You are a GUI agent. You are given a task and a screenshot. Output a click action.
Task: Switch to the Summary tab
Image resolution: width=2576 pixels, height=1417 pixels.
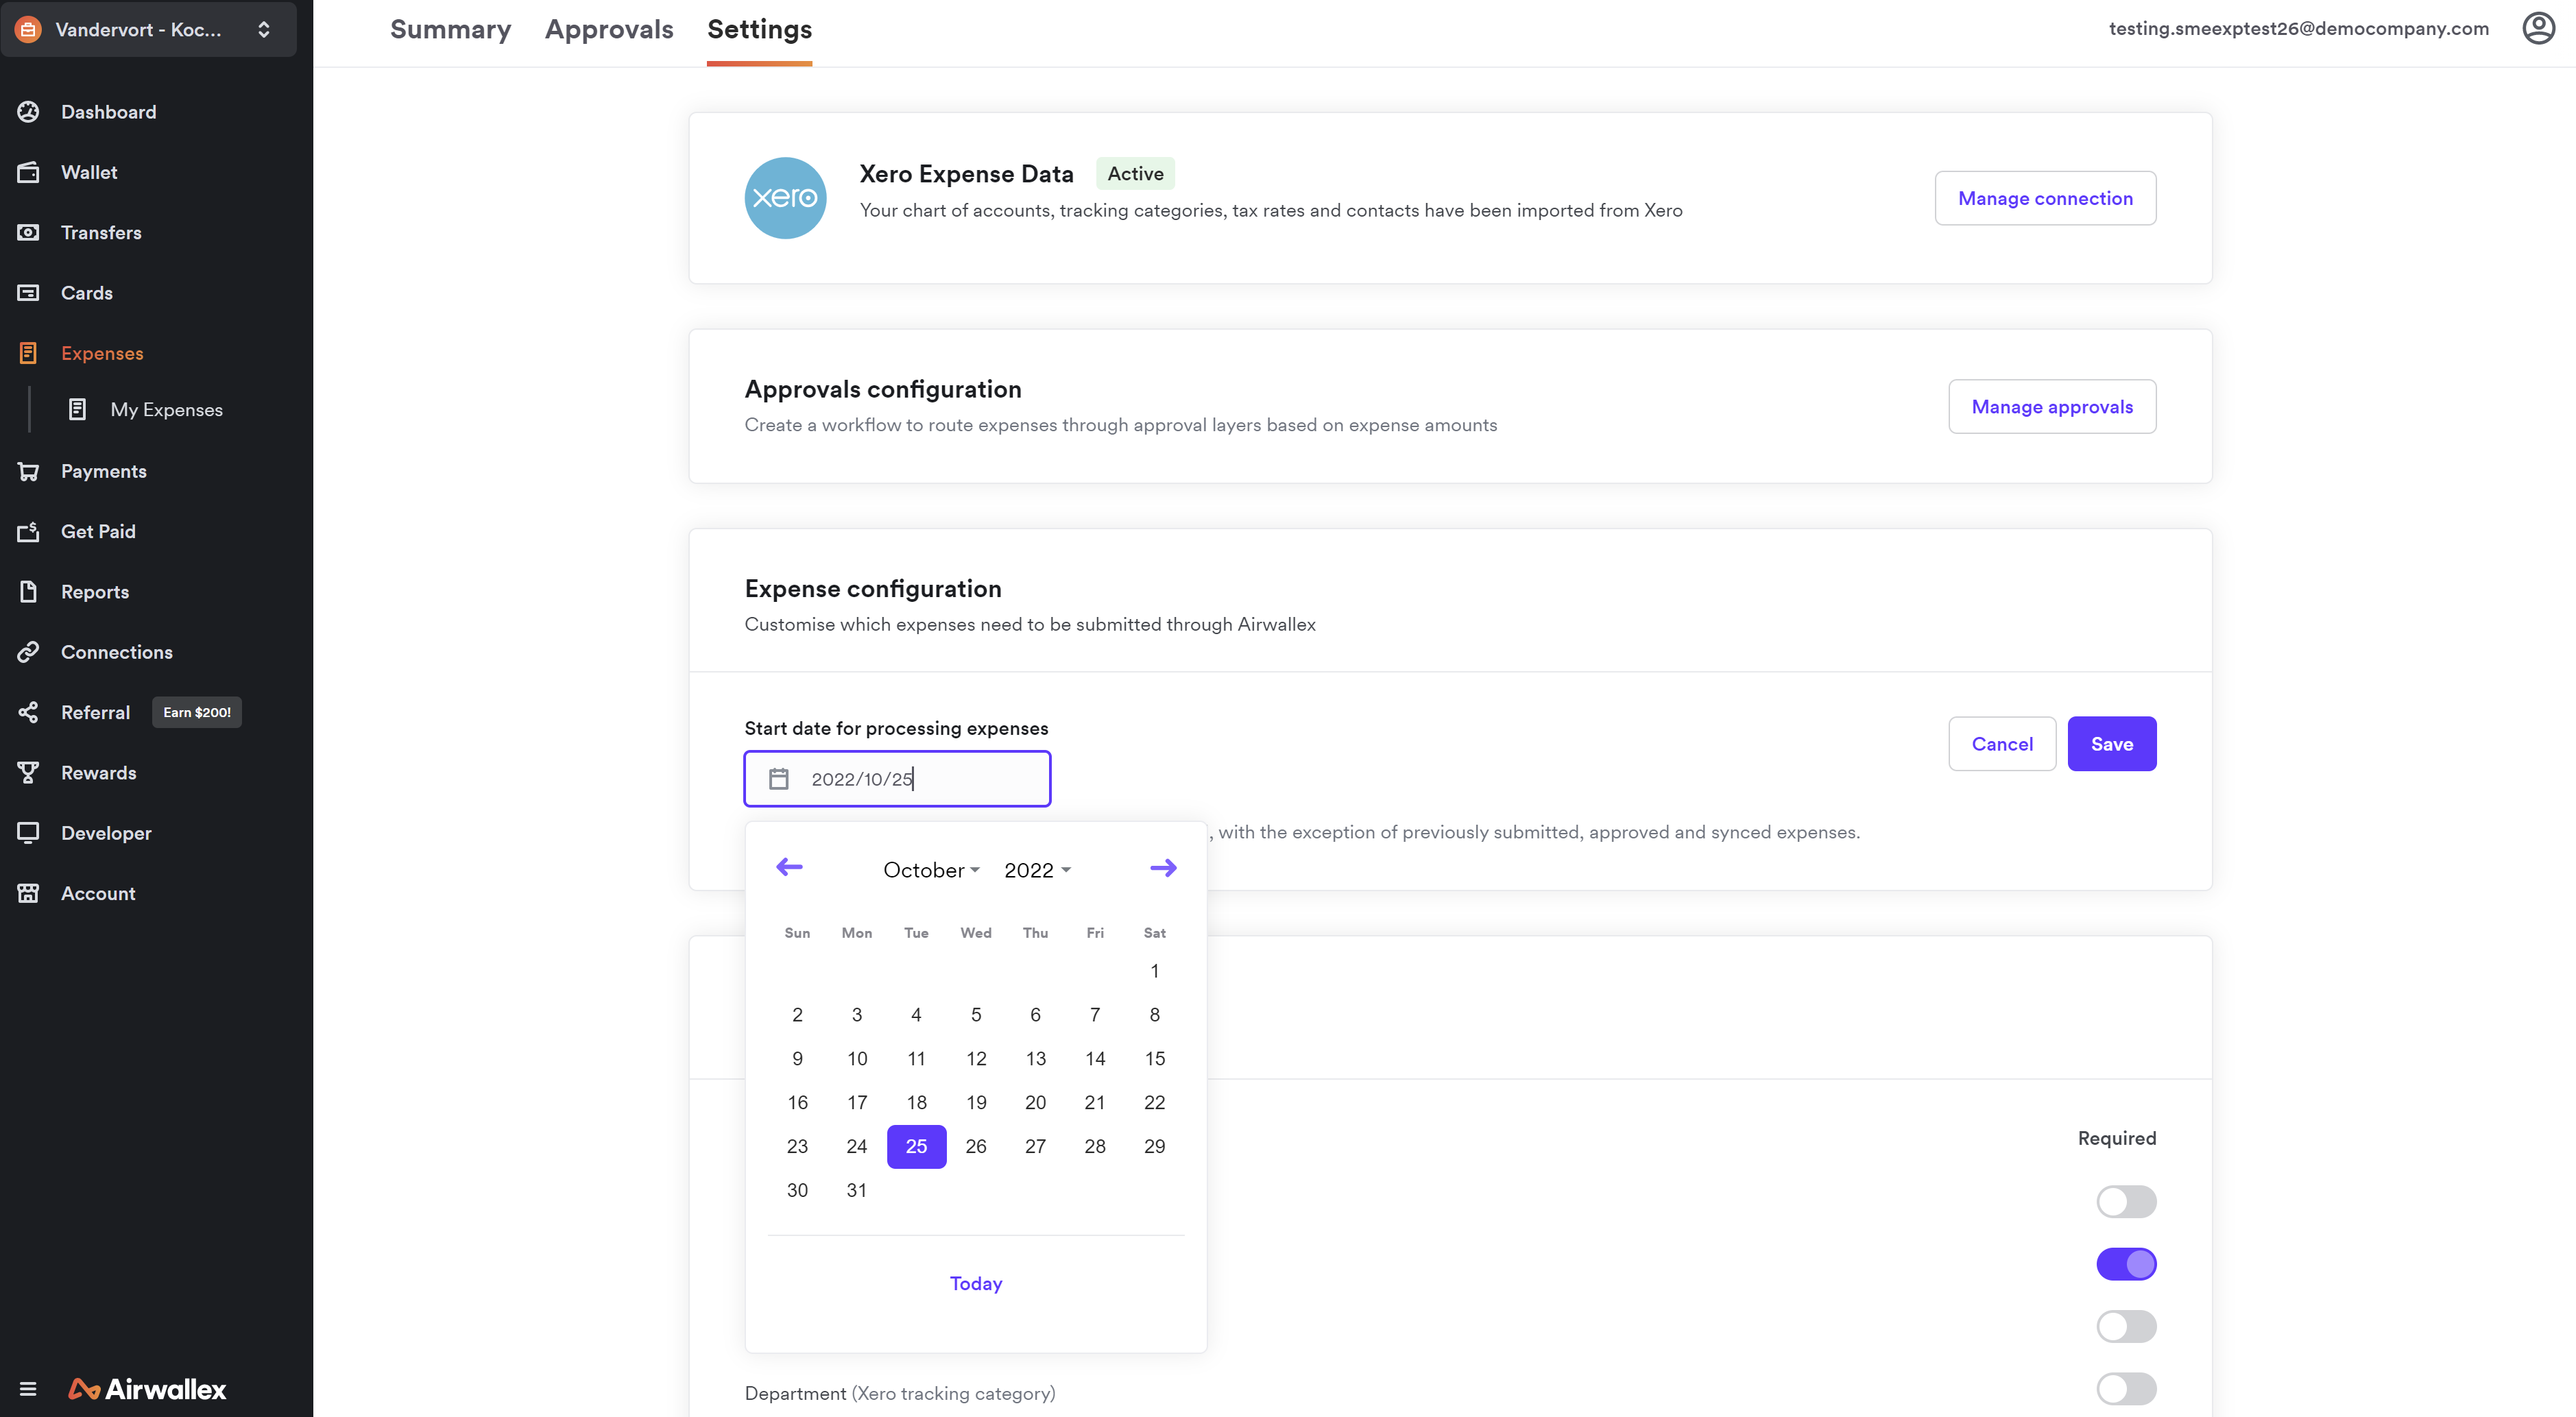pyautogui.click(x=450, y=29)
